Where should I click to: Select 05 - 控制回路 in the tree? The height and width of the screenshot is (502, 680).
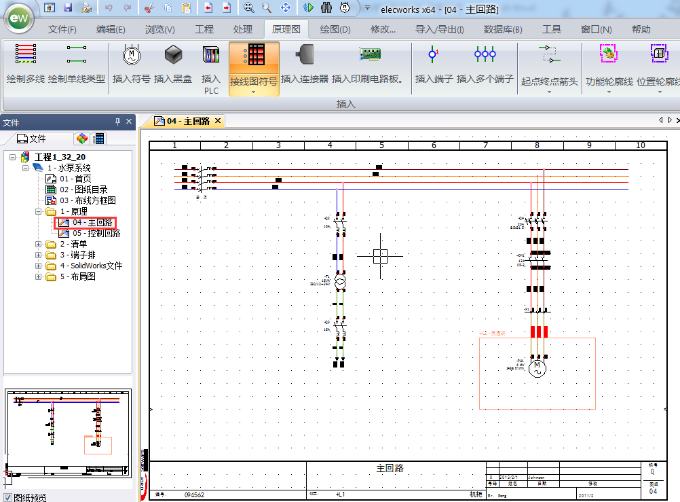click(96, 233)
